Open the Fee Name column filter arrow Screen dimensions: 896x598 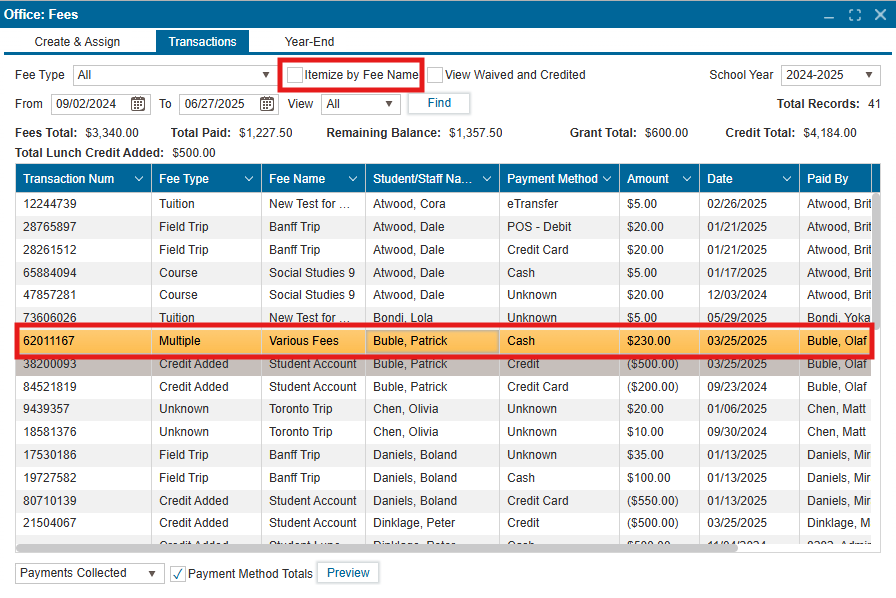pyautogui.click(x=352, y=179)
